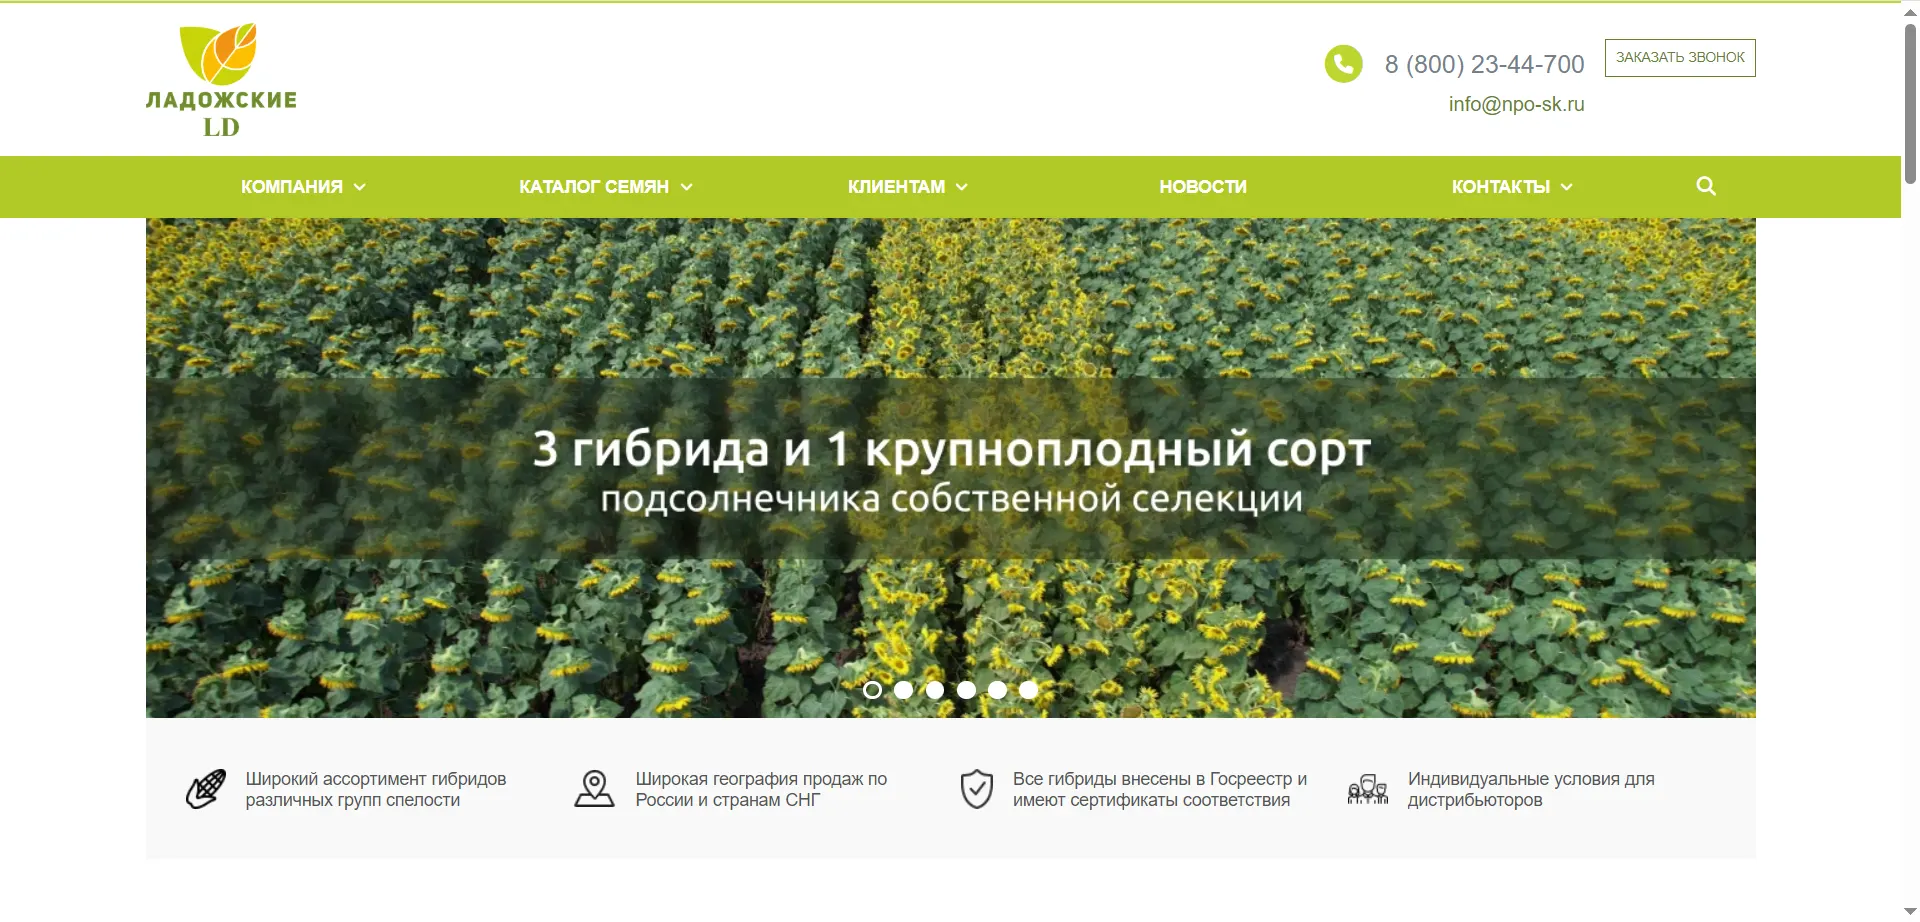Open the Каталог семян menu item

(x=594, y=187)
